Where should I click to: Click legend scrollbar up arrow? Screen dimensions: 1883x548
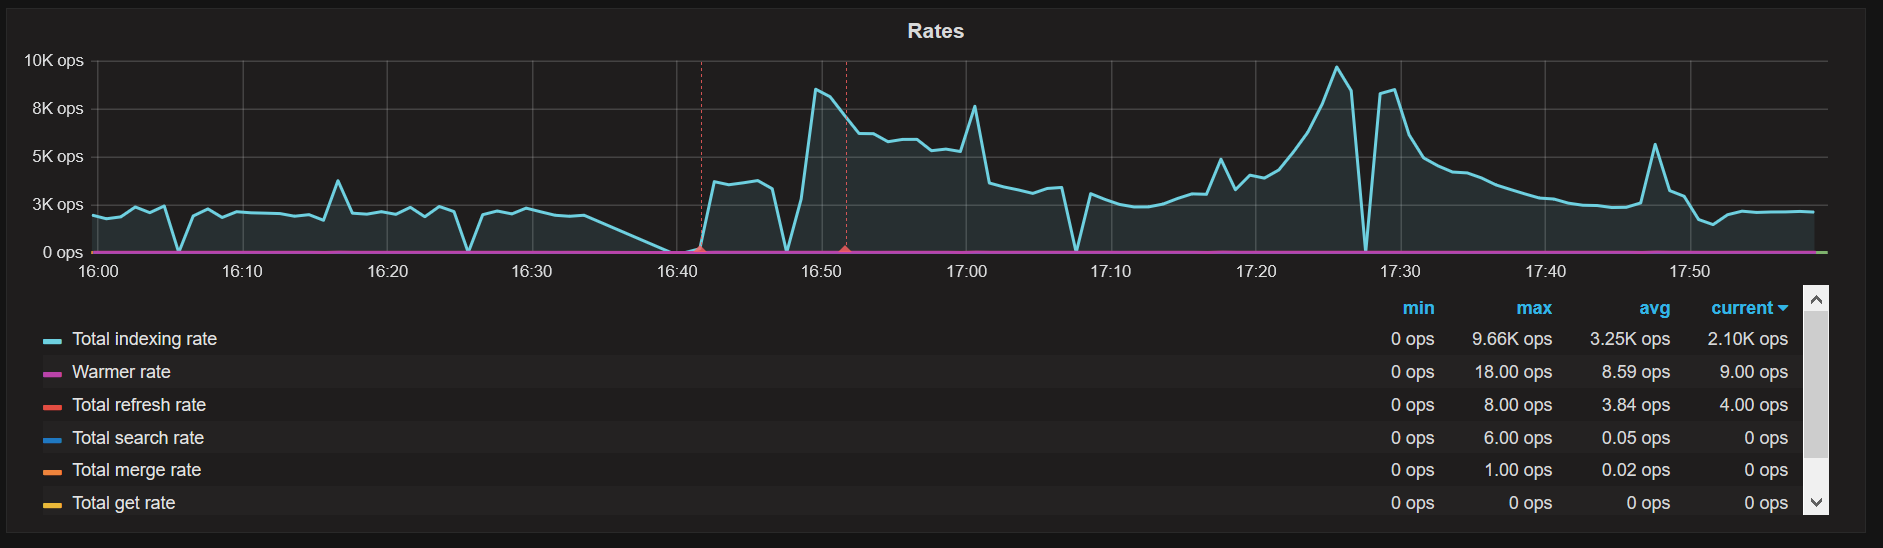click(x=1816, y=299)
